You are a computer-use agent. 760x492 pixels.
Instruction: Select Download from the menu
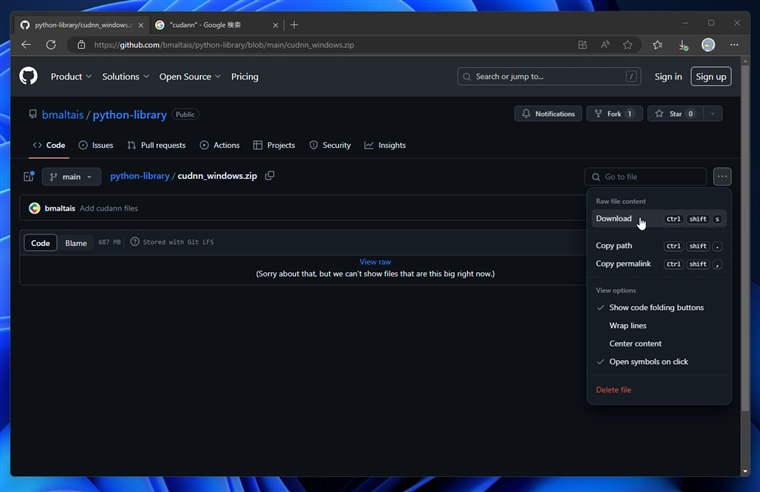659,219
